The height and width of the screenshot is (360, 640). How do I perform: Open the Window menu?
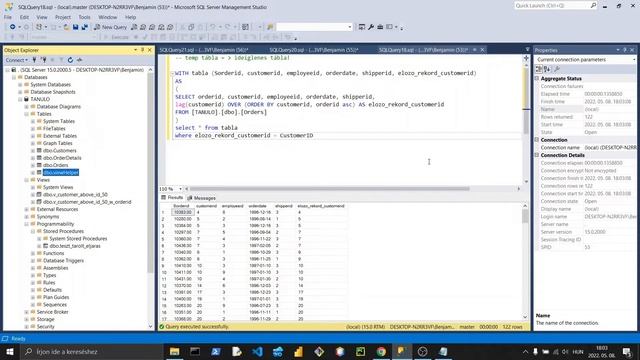(x=107, y=17)
